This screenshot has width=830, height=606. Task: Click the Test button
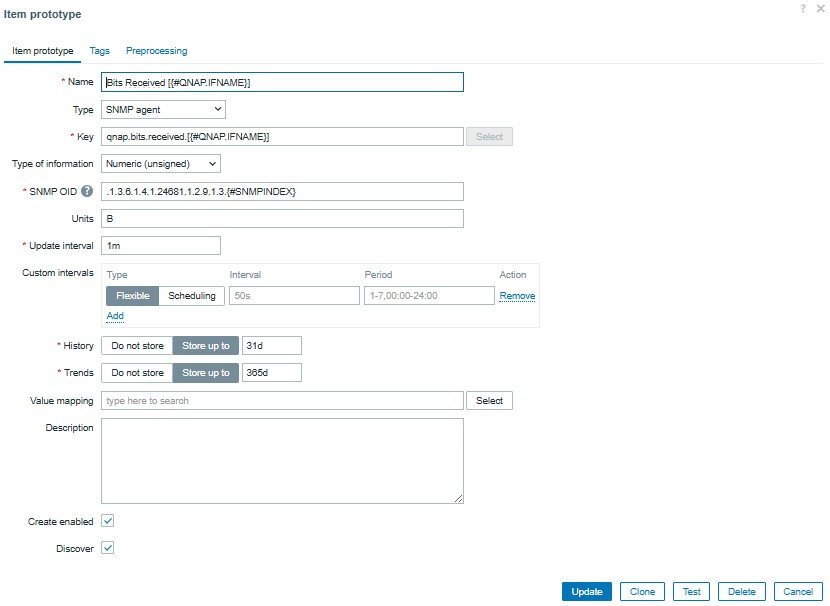(691, 592)
